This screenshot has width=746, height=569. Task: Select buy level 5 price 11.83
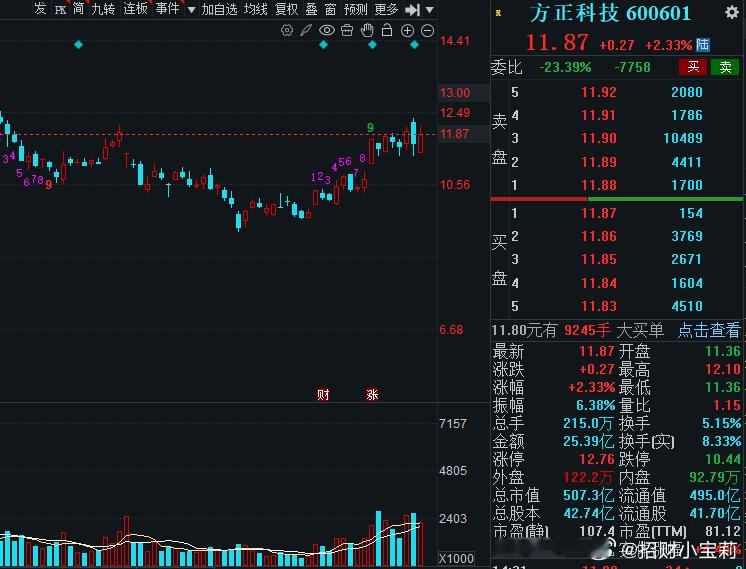click(599, 305)
